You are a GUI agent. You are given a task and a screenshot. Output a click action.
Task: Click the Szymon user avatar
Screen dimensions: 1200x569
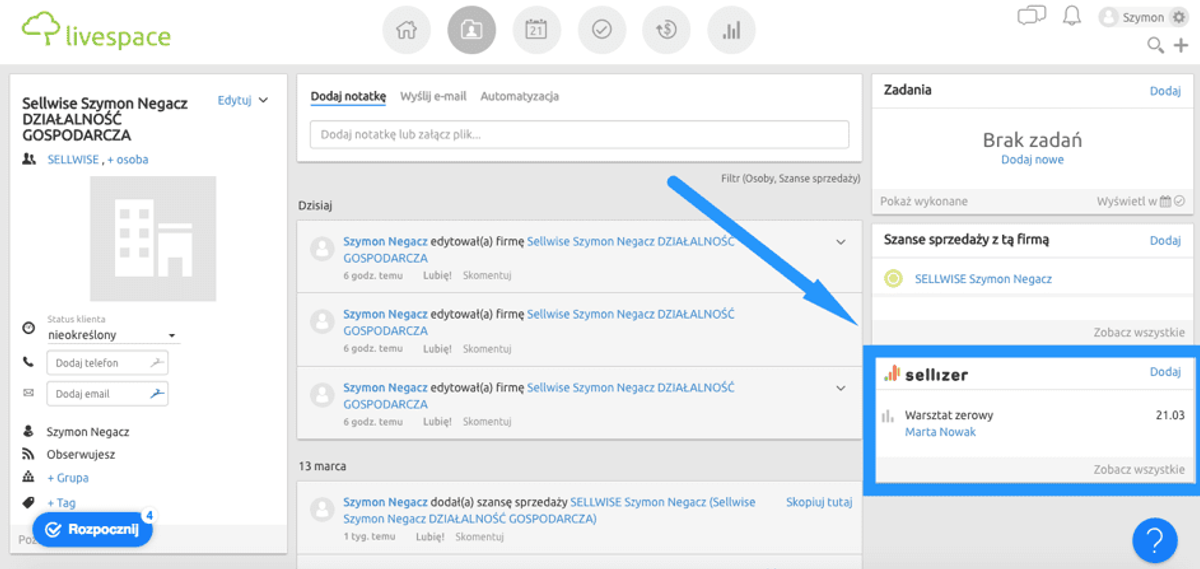1109,17
